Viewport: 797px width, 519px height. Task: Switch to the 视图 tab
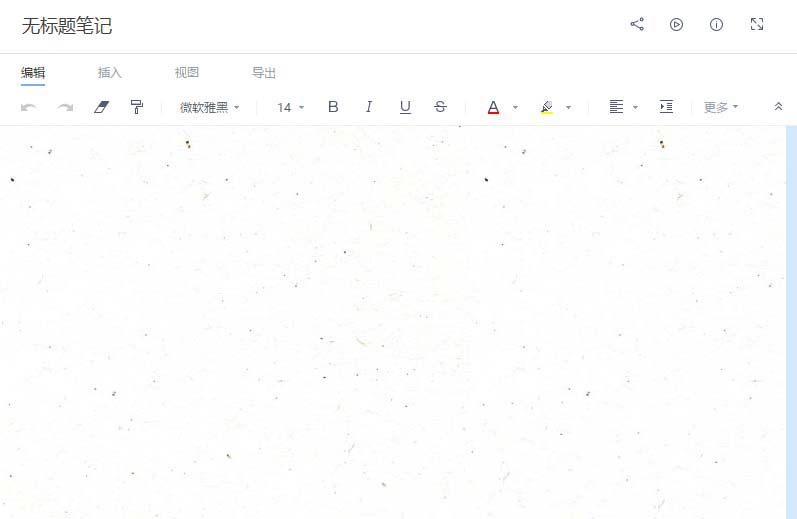coord(187,73)
